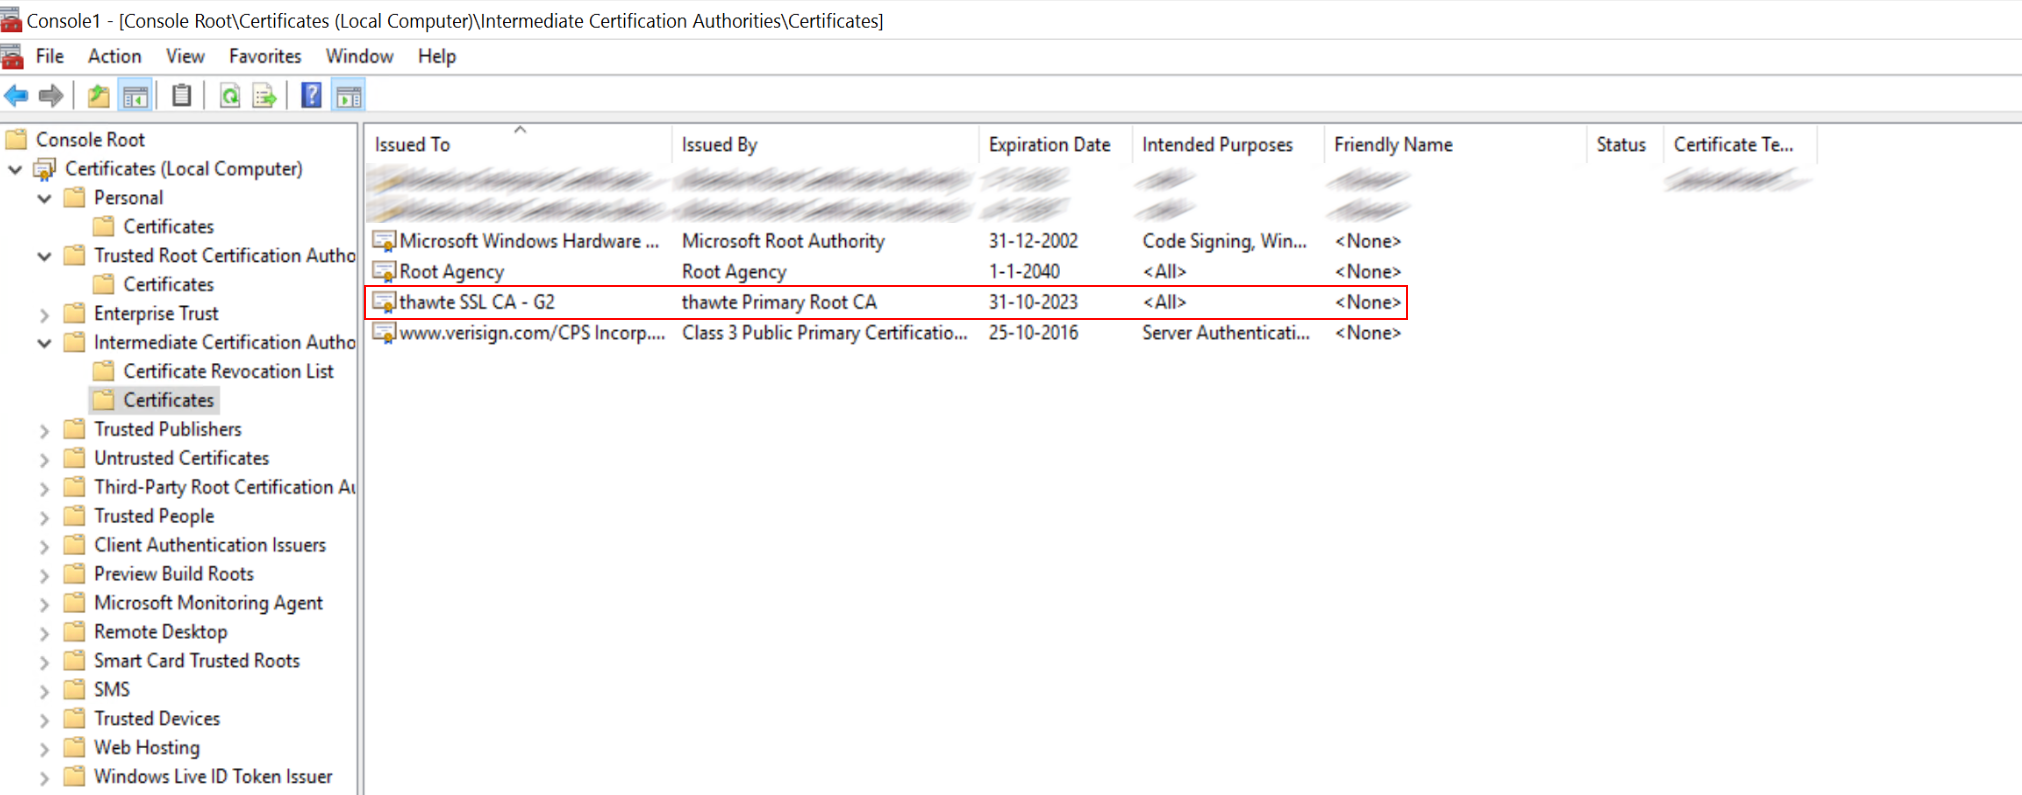Collapse the Personal store node
Screen dimensions: 2022x795
44,198
